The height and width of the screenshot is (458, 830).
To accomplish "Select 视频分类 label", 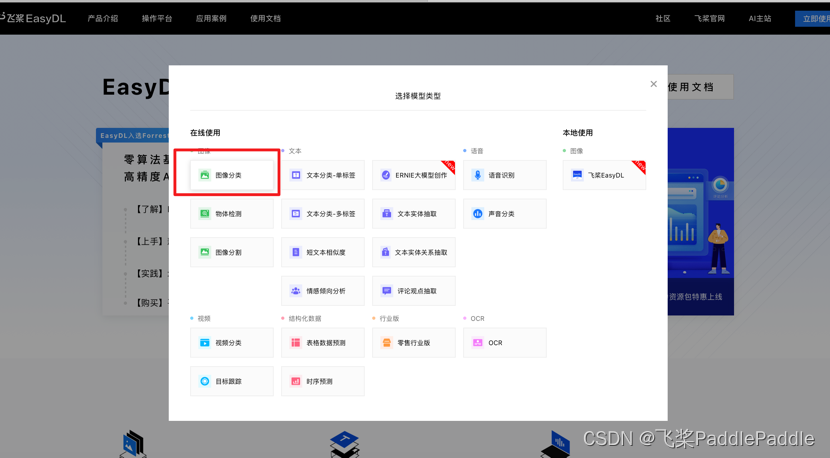I will (228, 343).
